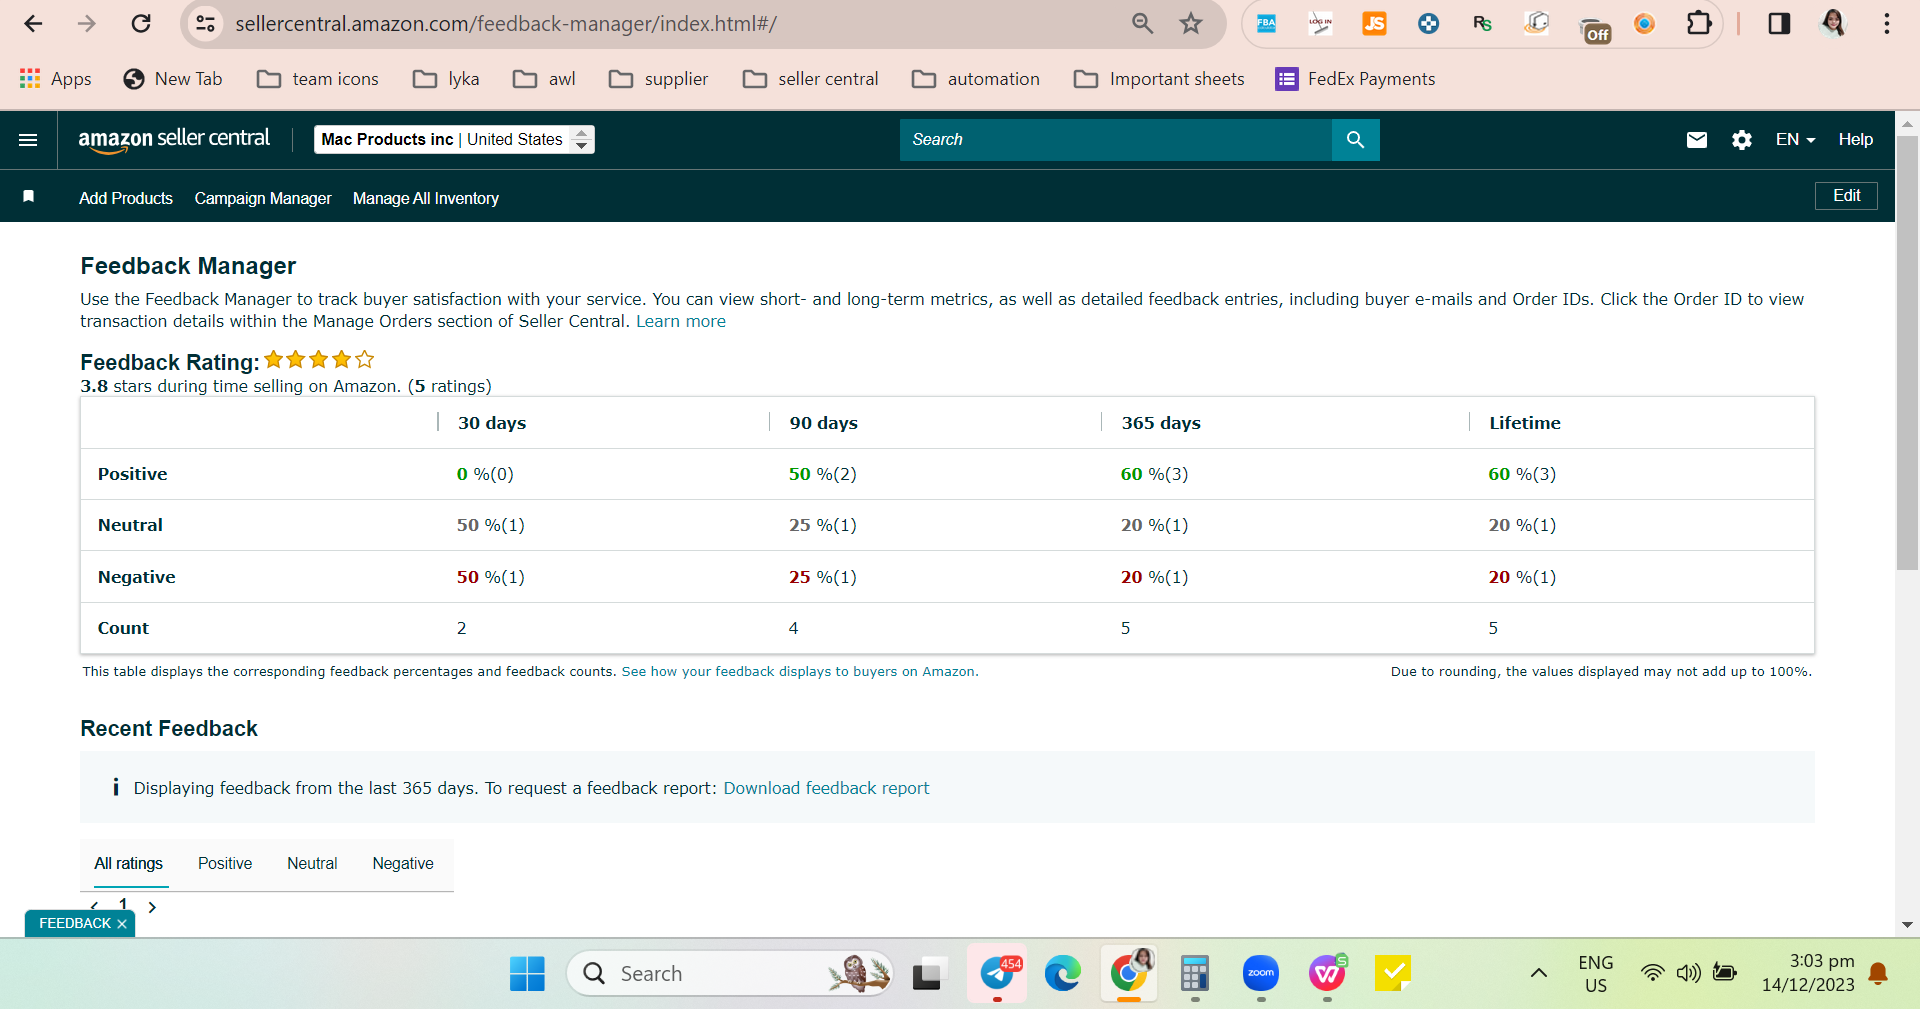1920x1009 pixels.
Task: Go back with the browser back arrow
Action: pyautogui.click(x=33, y=23)
